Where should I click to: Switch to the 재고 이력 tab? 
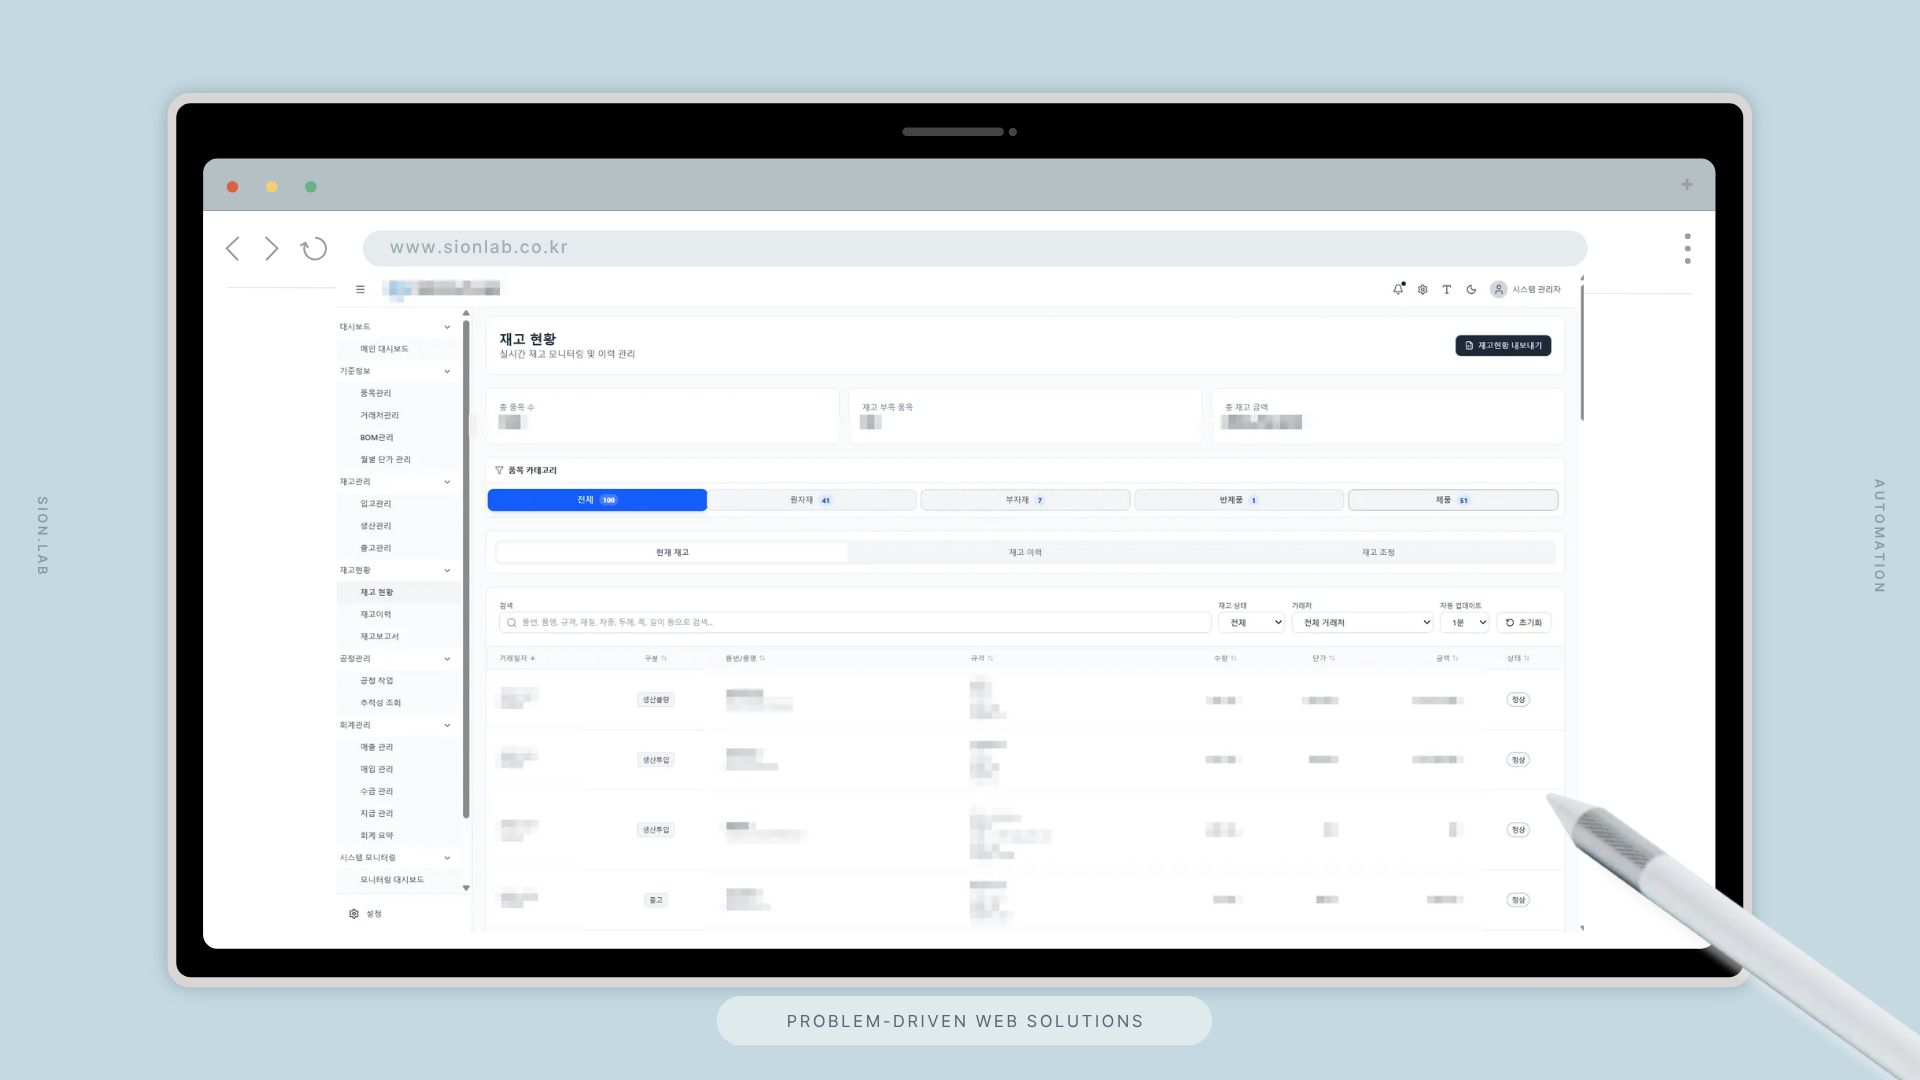click(1025, 553)
